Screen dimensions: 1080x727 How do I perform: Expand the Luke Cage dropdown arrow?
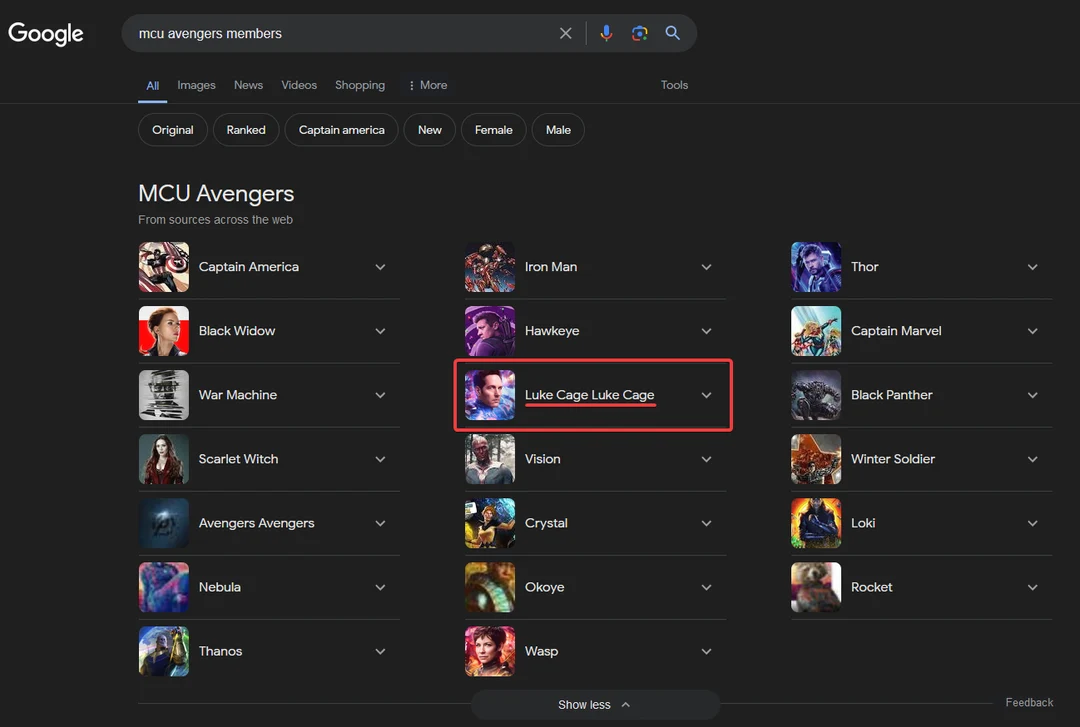coord(706,395)
